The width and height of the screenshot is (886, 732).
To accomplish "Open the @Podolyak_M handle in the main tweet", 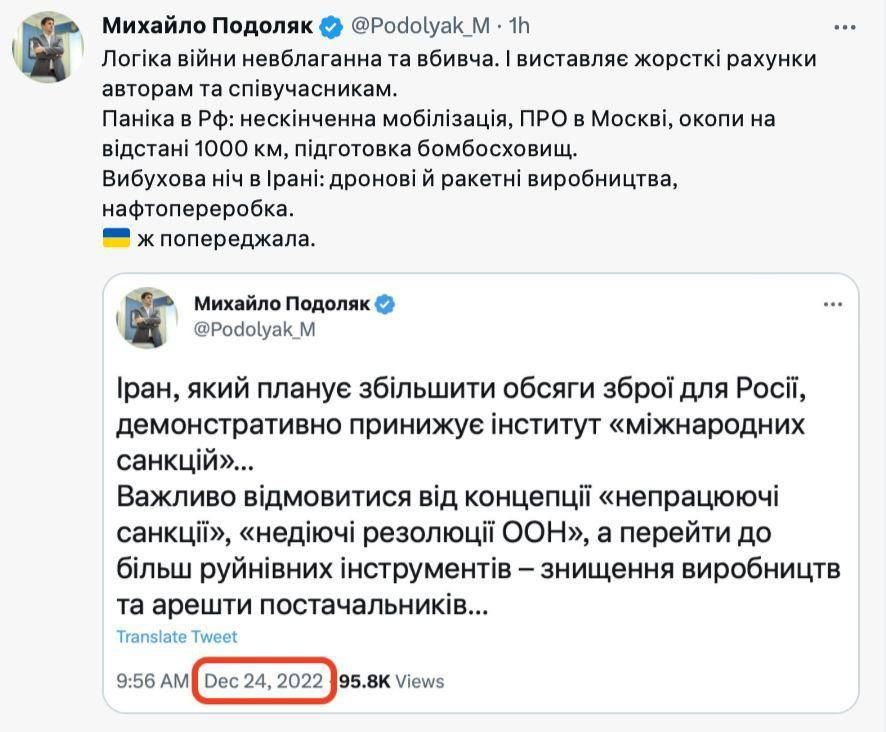I will 422,22.
